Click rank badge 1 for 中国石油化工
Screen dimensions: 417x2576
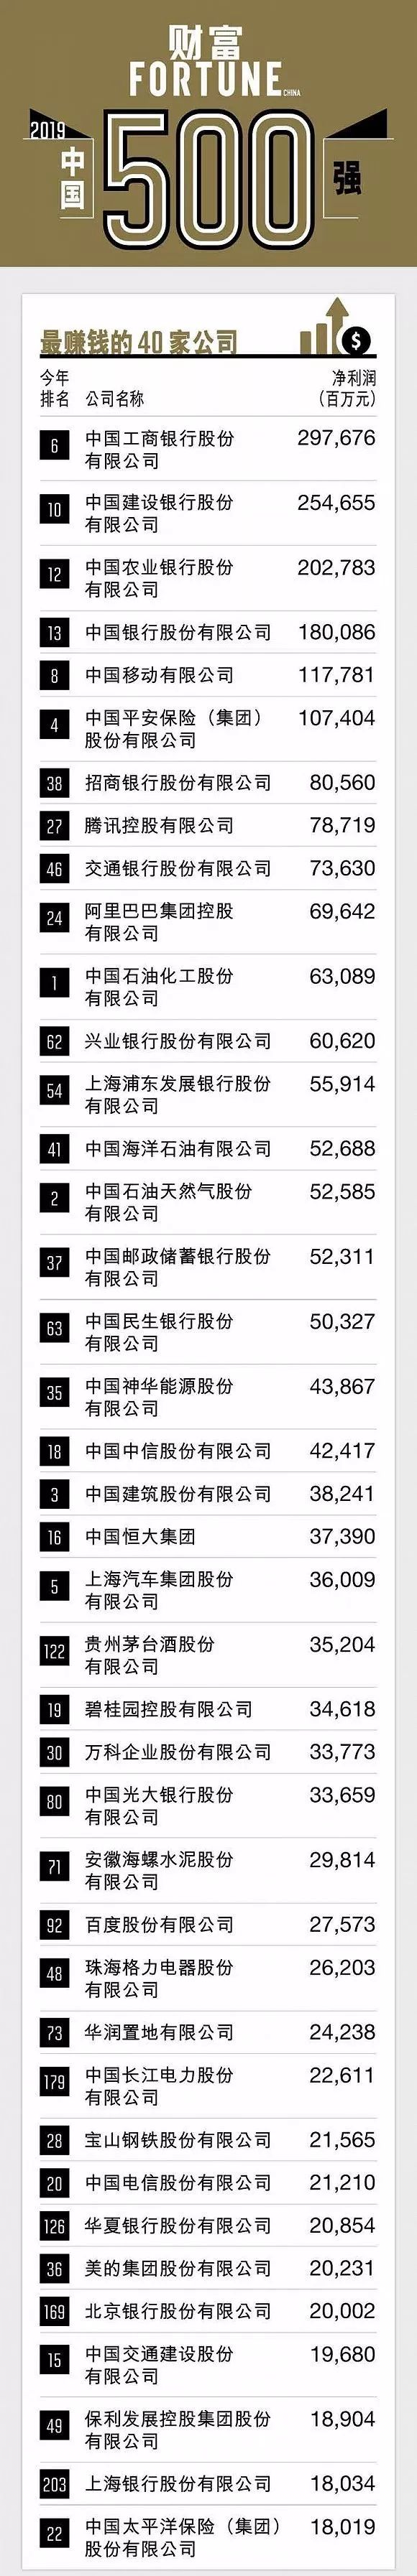[54, 983]
